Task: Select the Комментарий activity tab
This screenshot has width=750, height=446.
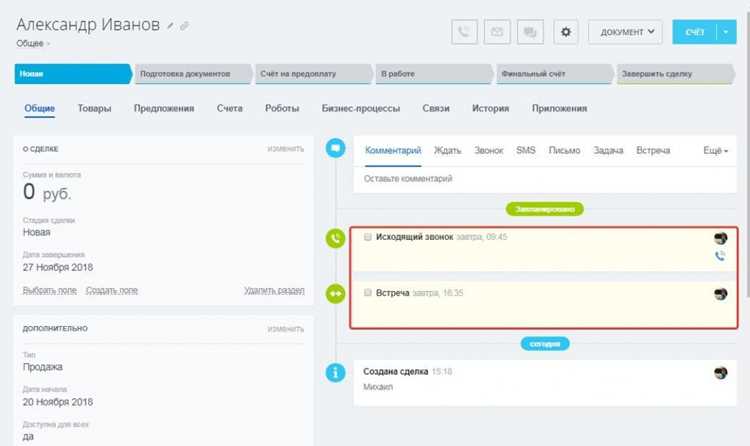Action: tap(393, 150)
